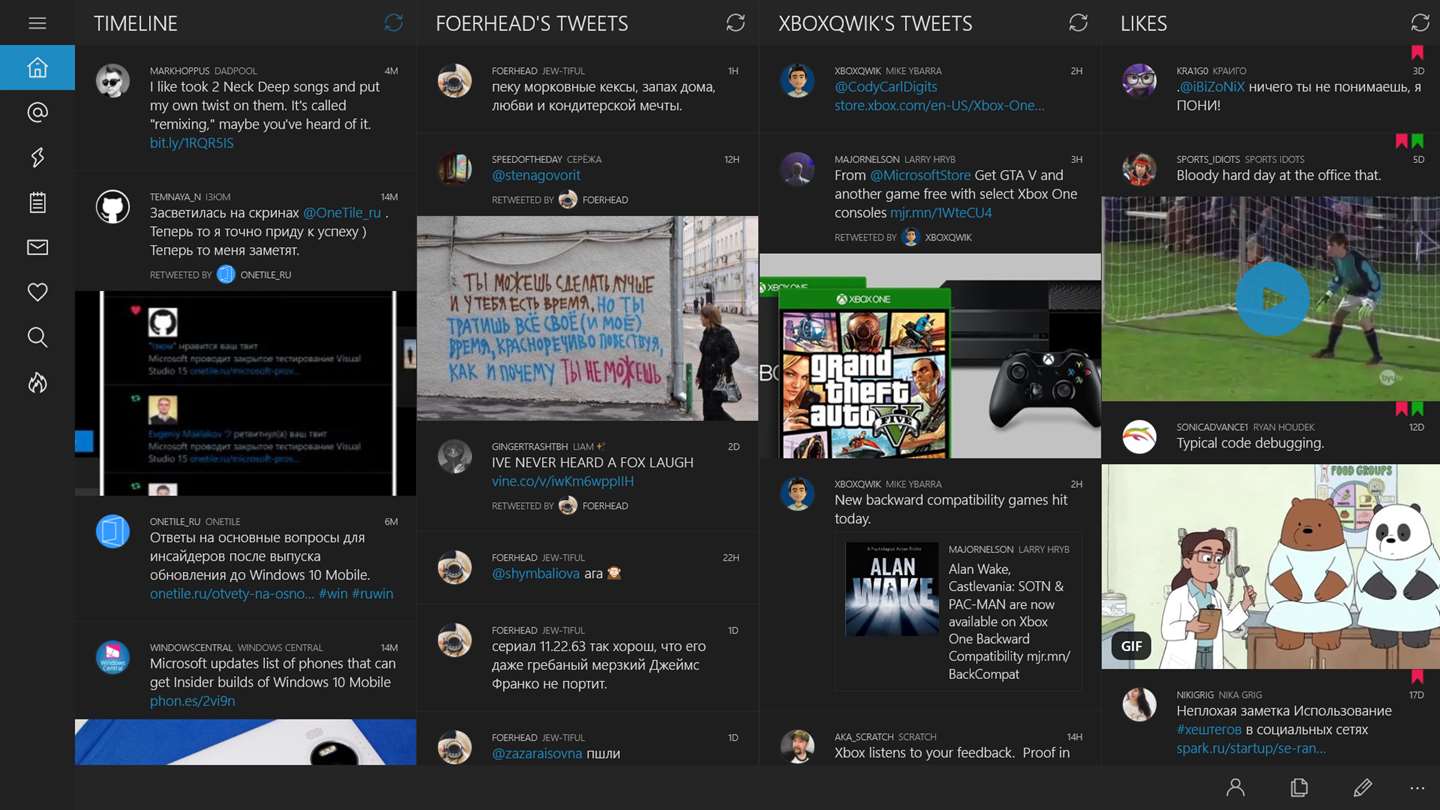Open bit.ly/1RQR5IS link
This screenshot has width=1440, height=810.
pyautogui.click(x=192, y=143)
